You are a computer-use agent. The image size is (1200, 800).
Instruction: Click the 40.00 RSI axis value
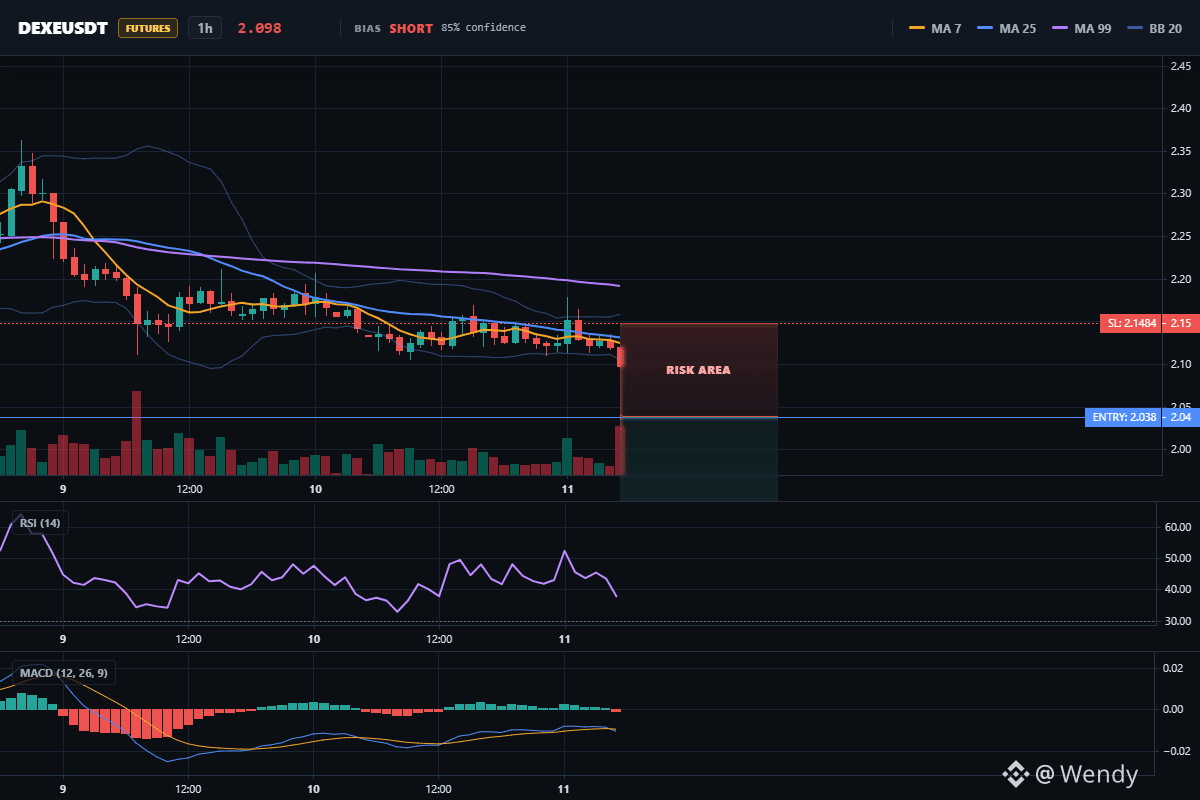click(x=1179, y=589)
